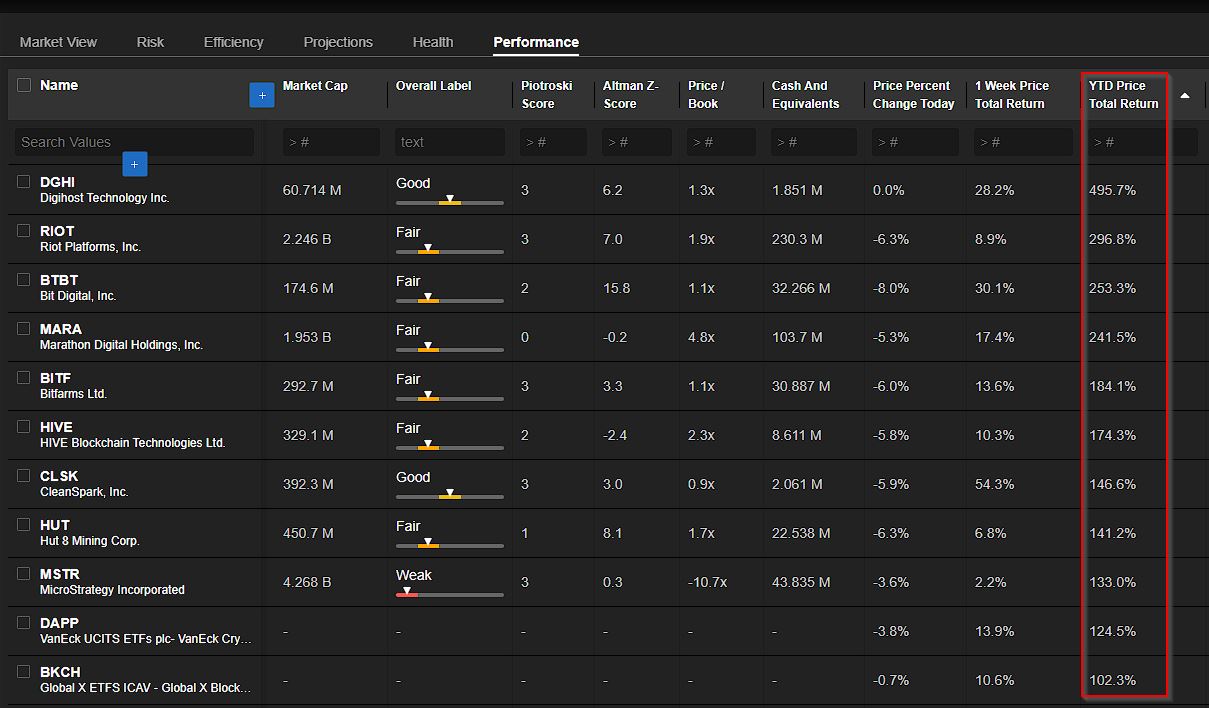Image resolution: width=1209 pixels, height=708 pixels.
Task: Open the HIVE Blockchain Technologies ticker link
Action: [x=56, y=427]
